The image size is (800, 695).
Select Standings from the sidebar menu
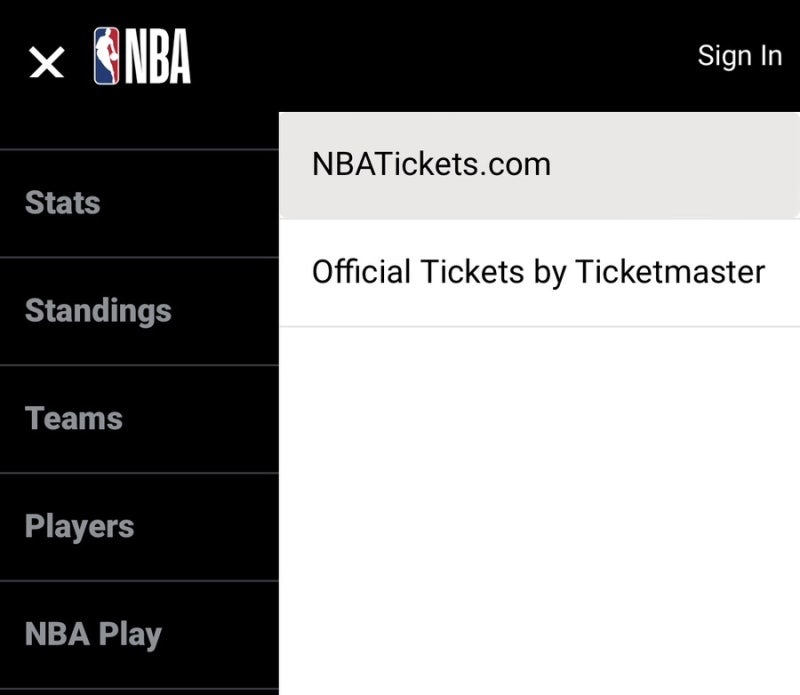click(x=97, y=310)
